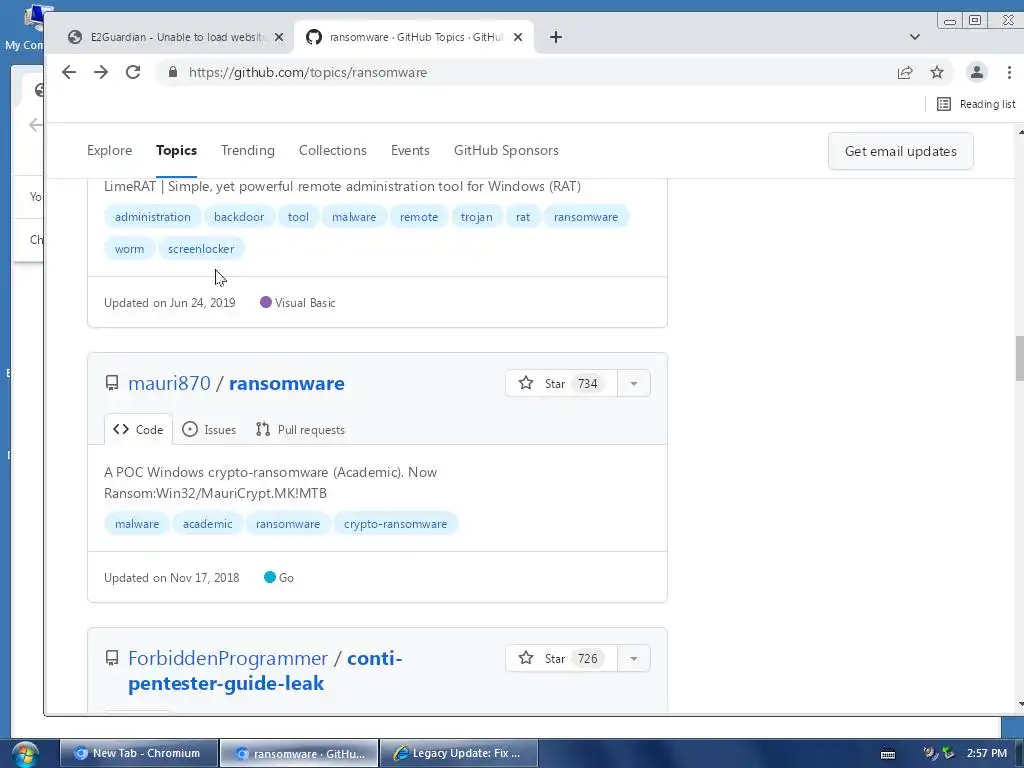Switch to Legacy Update taskbar item
This screenshot has height=768, width=1024.
pos(459,753)
